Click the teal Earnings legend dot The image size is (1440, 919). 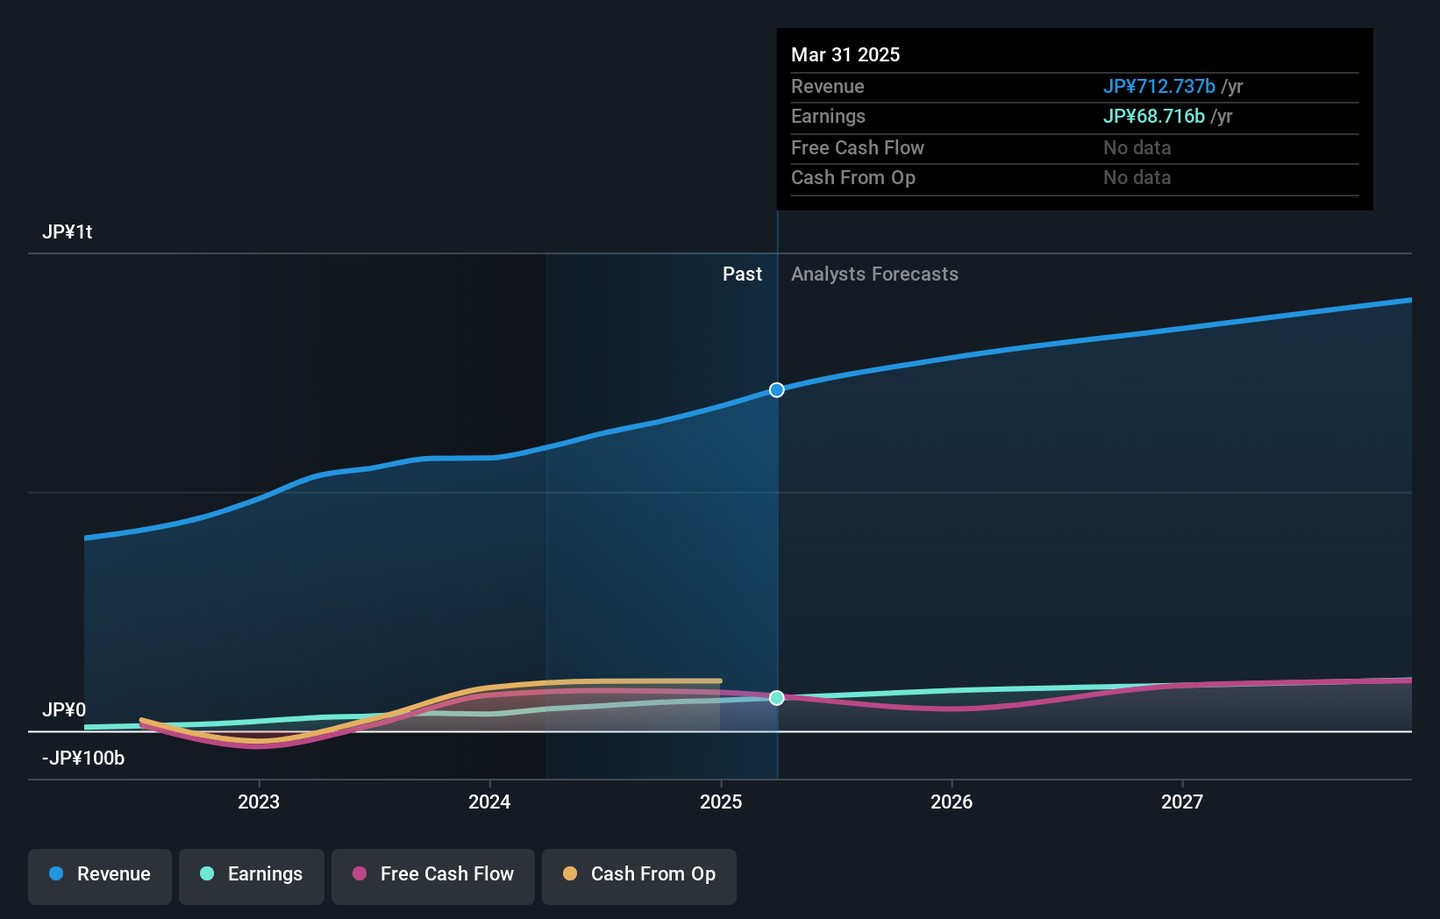(x=207, y=874)
